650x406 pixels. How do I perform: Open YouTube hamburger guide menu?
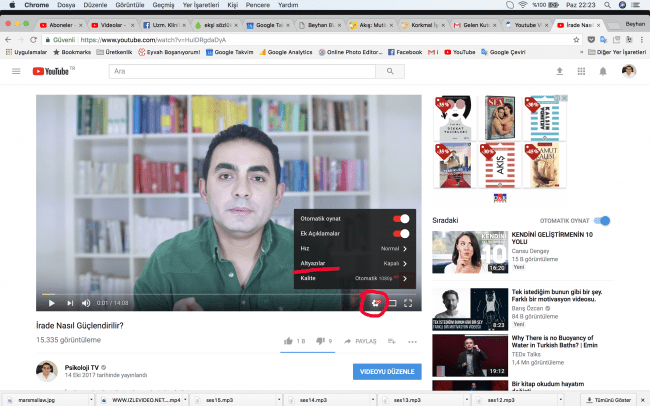(x=16, y=71)
